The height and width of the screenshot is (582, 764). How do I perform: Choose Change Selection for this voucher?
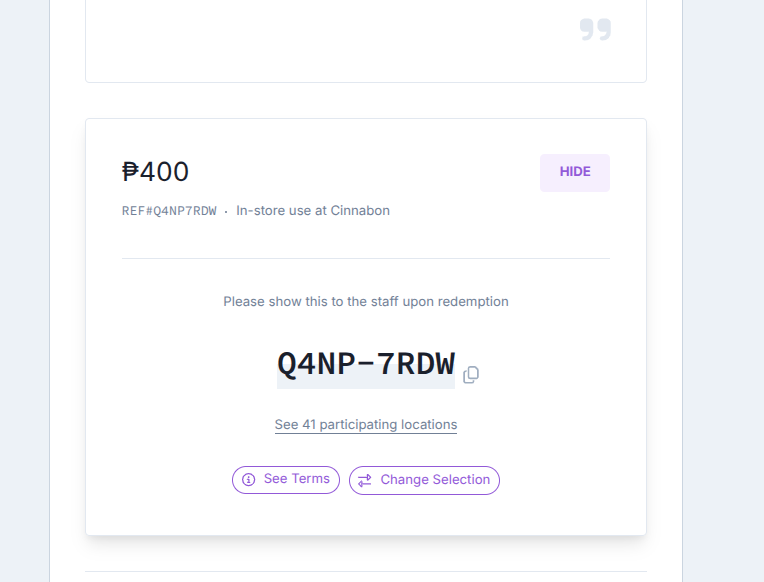(x=424, y=481)
